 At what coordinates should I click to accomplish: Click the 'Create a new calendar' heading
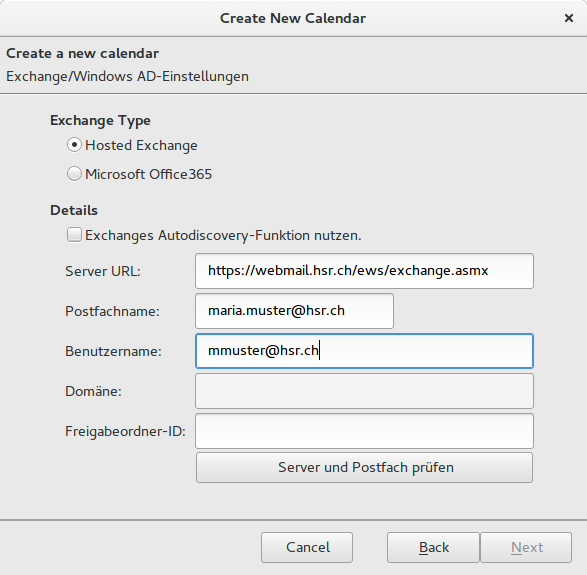tap(82, 53)
